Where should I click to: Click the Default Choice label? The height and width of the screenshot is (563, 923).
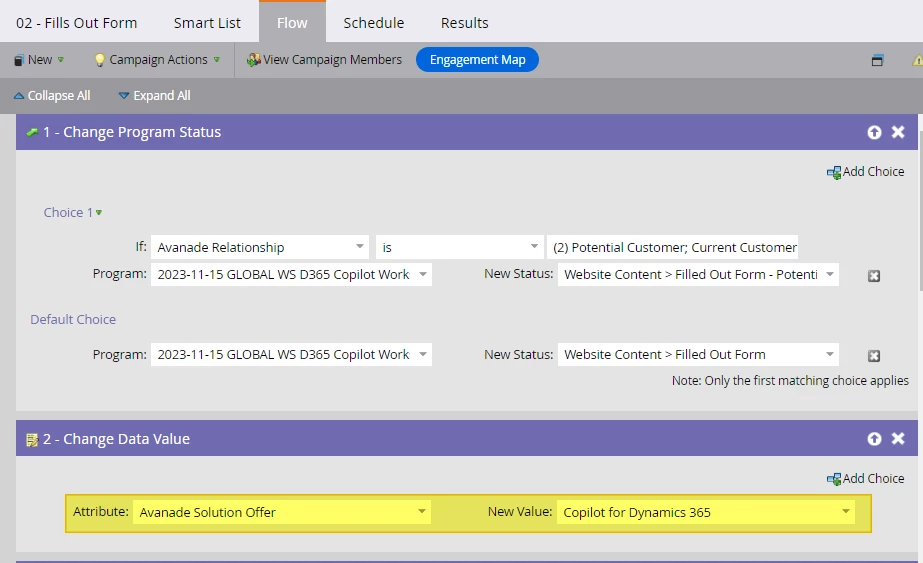pyautogui.click(x=73, y=320)
